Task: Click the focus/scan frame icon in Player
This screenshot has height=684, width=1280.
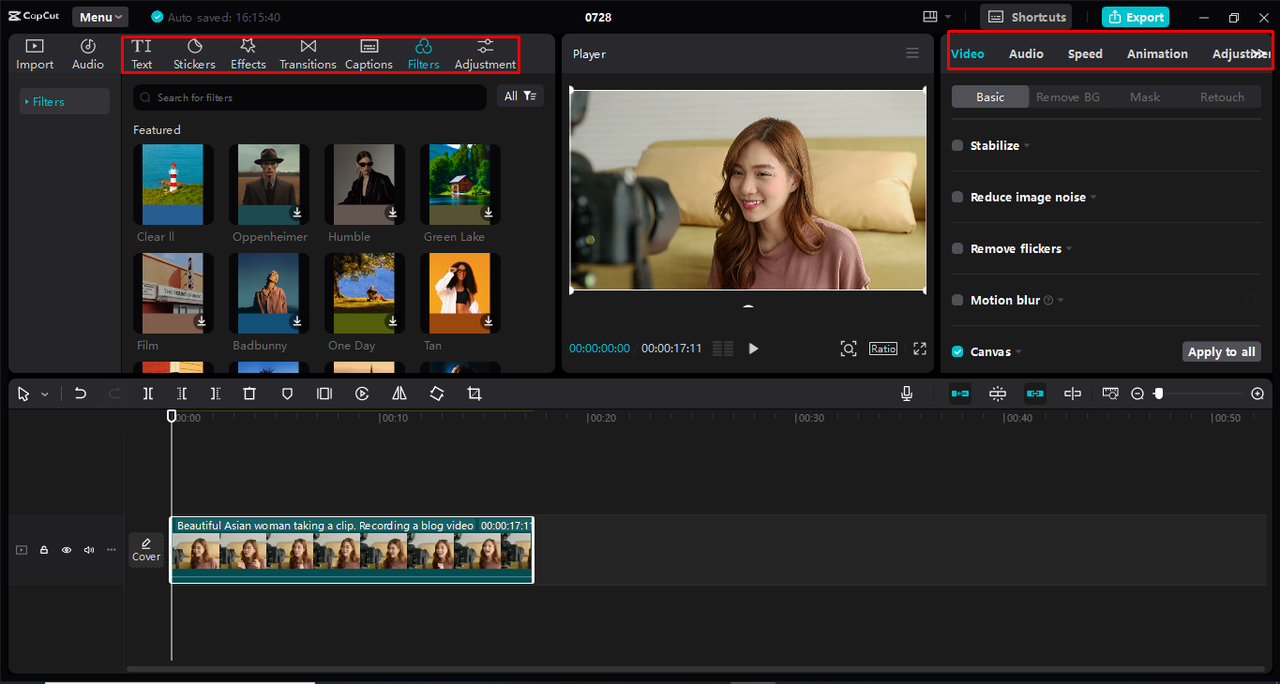Action: click(x=848, y=348)
